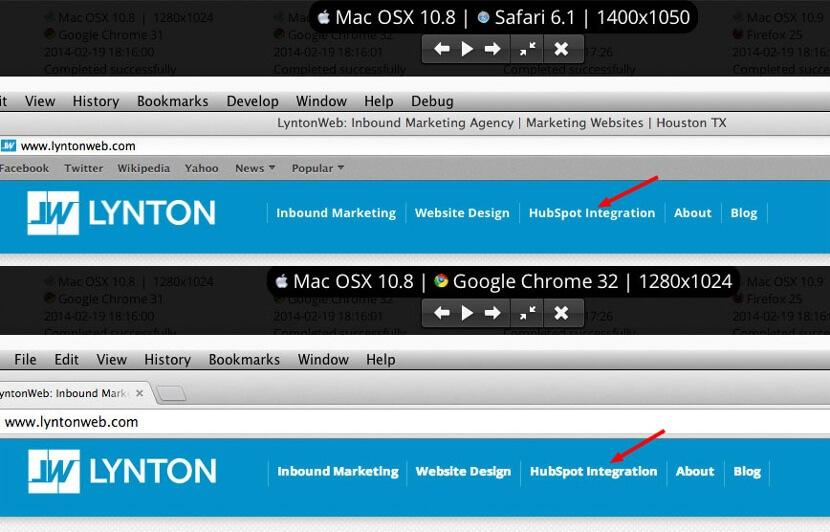830x532 pixels.
Task: Click the X icon under Chrome 32 title
Action: click(x=561, y=313)
